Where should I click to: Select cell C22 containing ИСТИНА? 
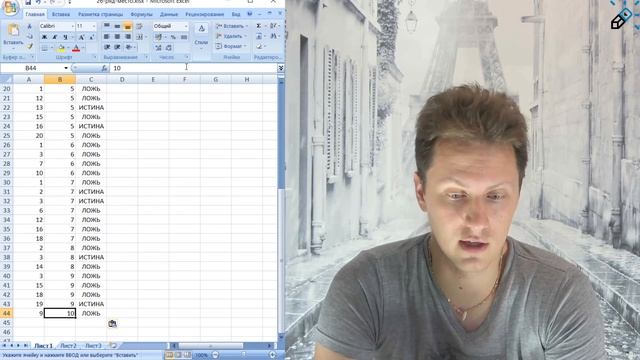(91, 107)
